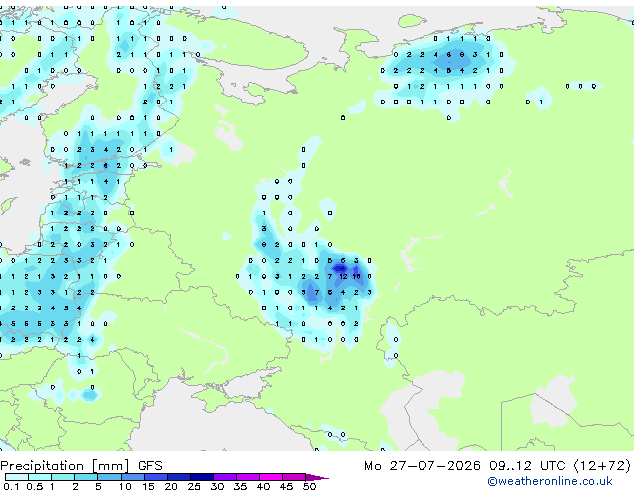Click the 45–50 mm legend color swatch
Screen dimensions: 634x490
tap(294, 477)
